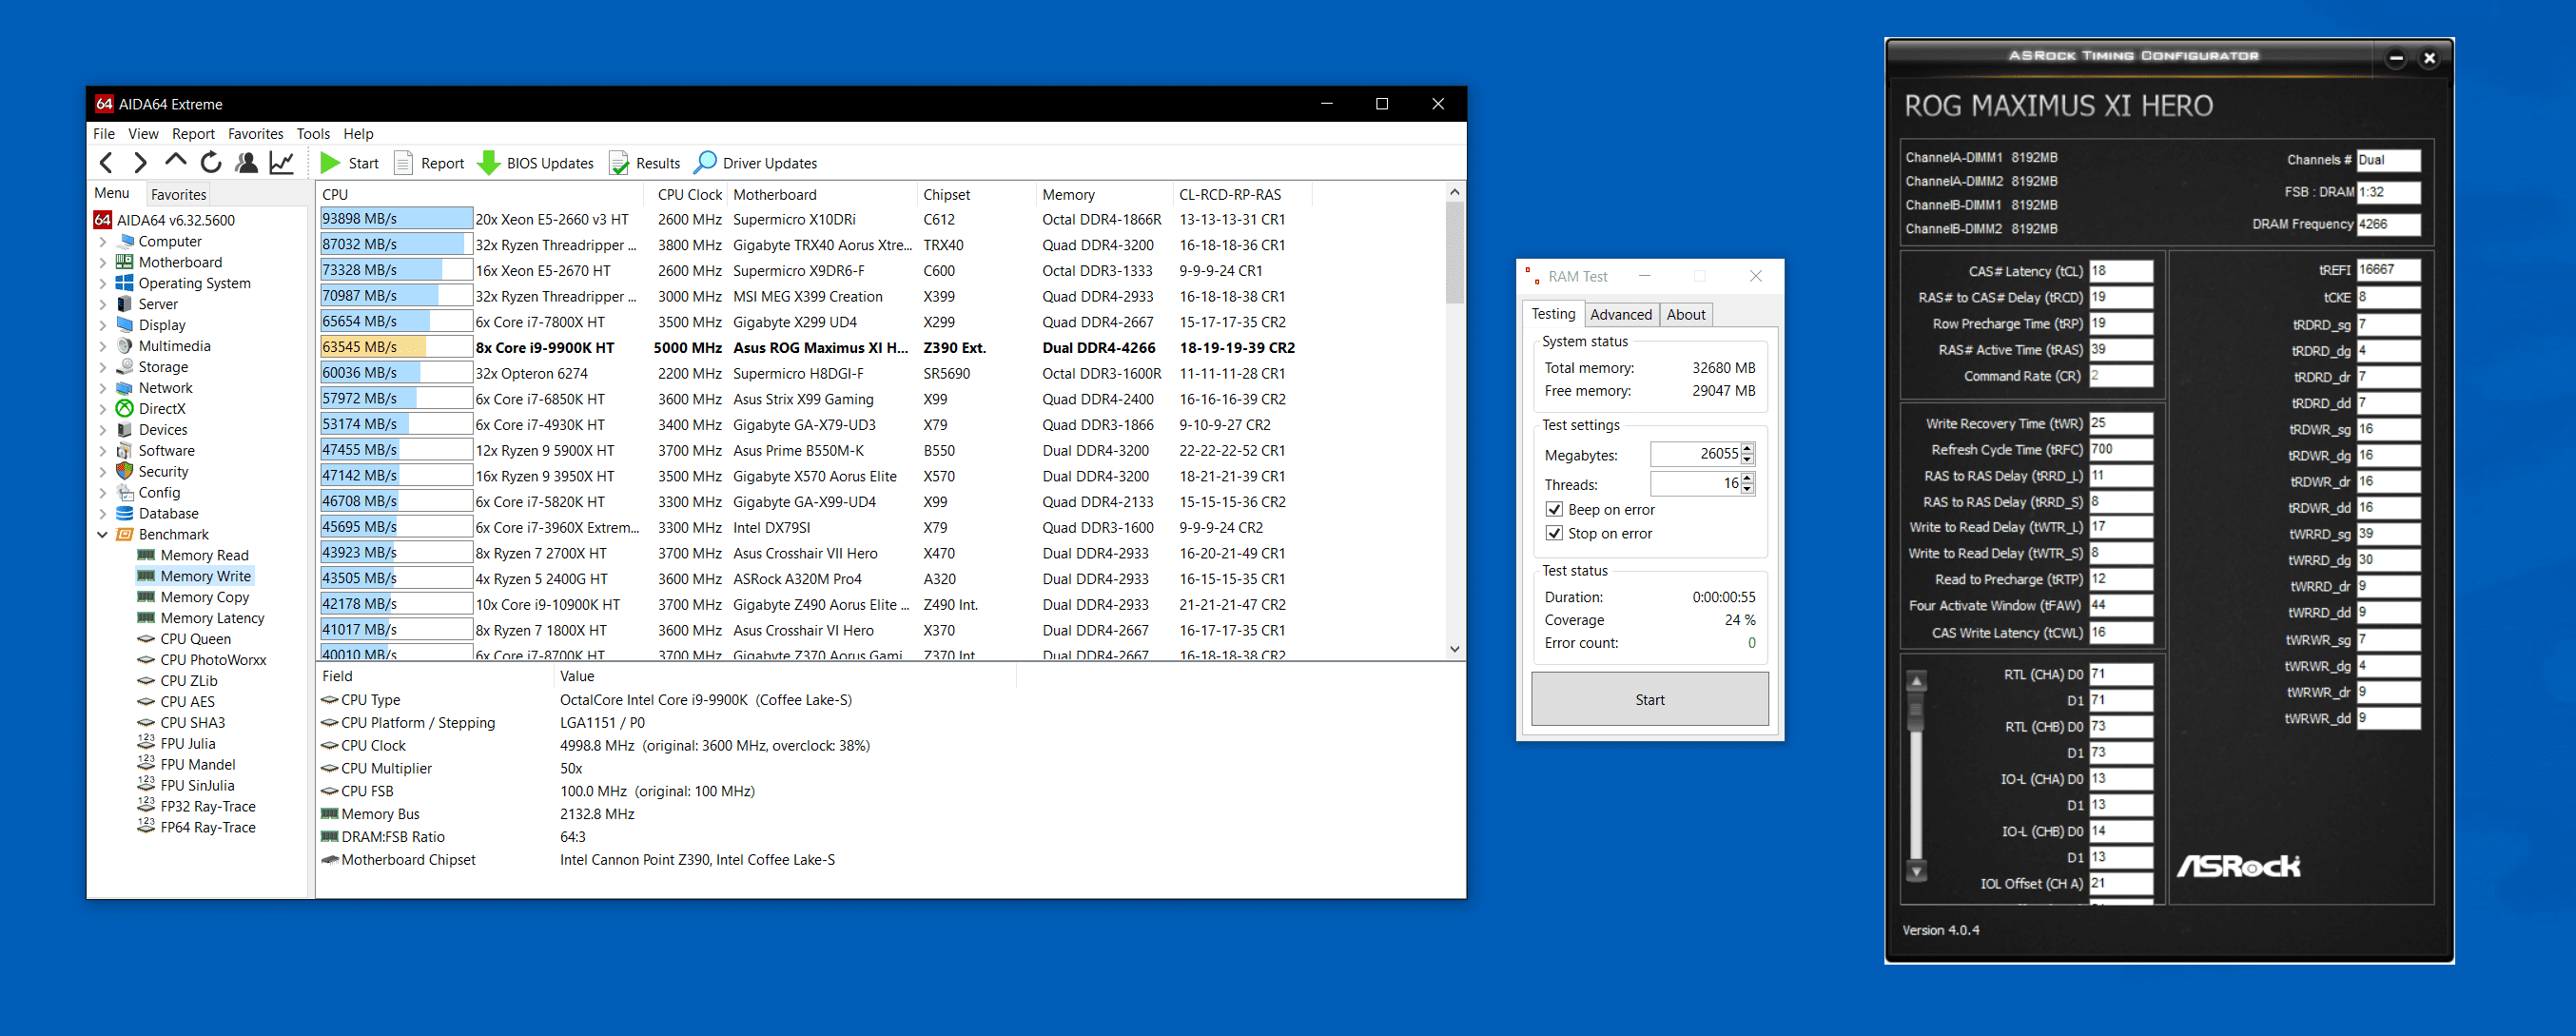Select the DirectX tree node

tap(162, 409)
